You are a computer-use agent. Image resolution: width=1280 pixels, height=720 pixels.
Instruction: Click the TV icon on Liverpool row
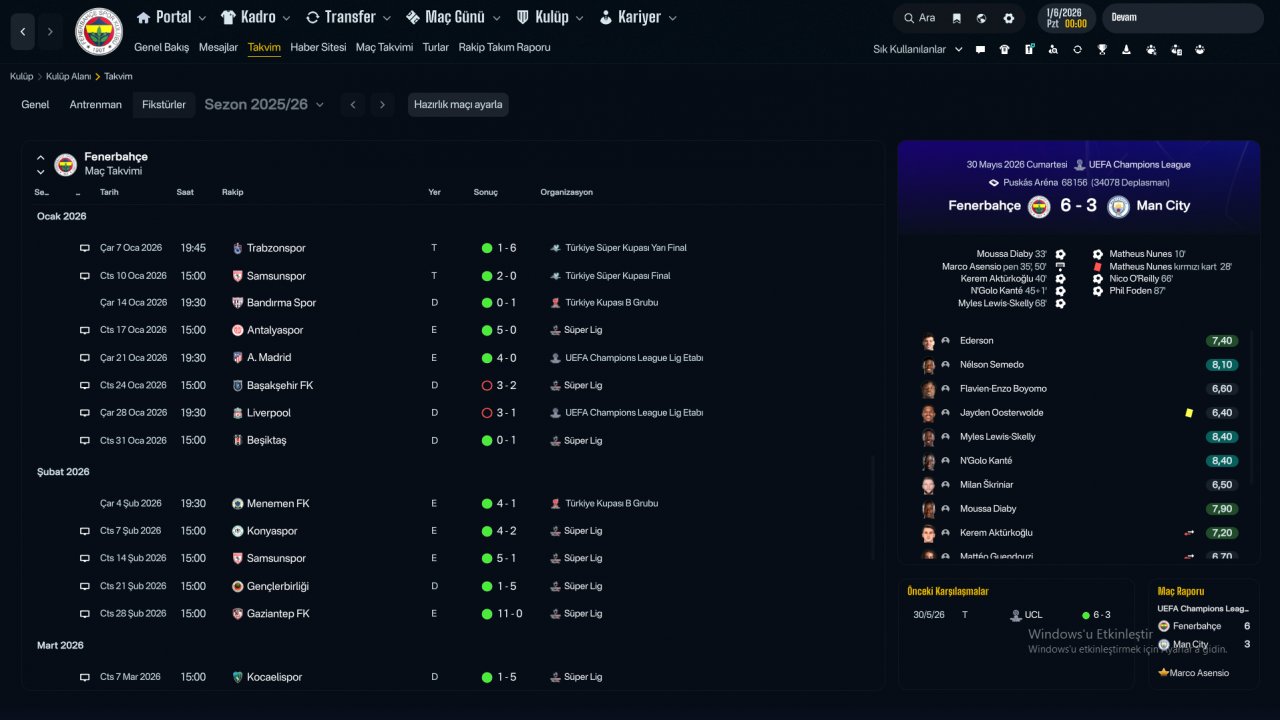[x=85, y=413]
